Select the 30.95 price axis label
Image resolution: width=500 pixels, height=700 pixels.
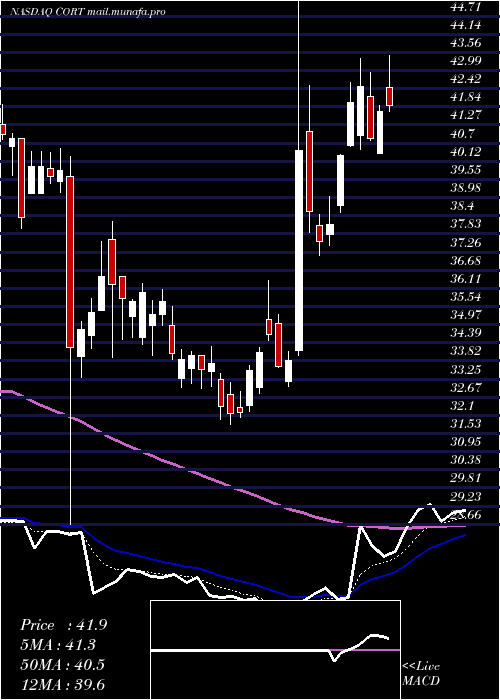(x=466, y=442)
